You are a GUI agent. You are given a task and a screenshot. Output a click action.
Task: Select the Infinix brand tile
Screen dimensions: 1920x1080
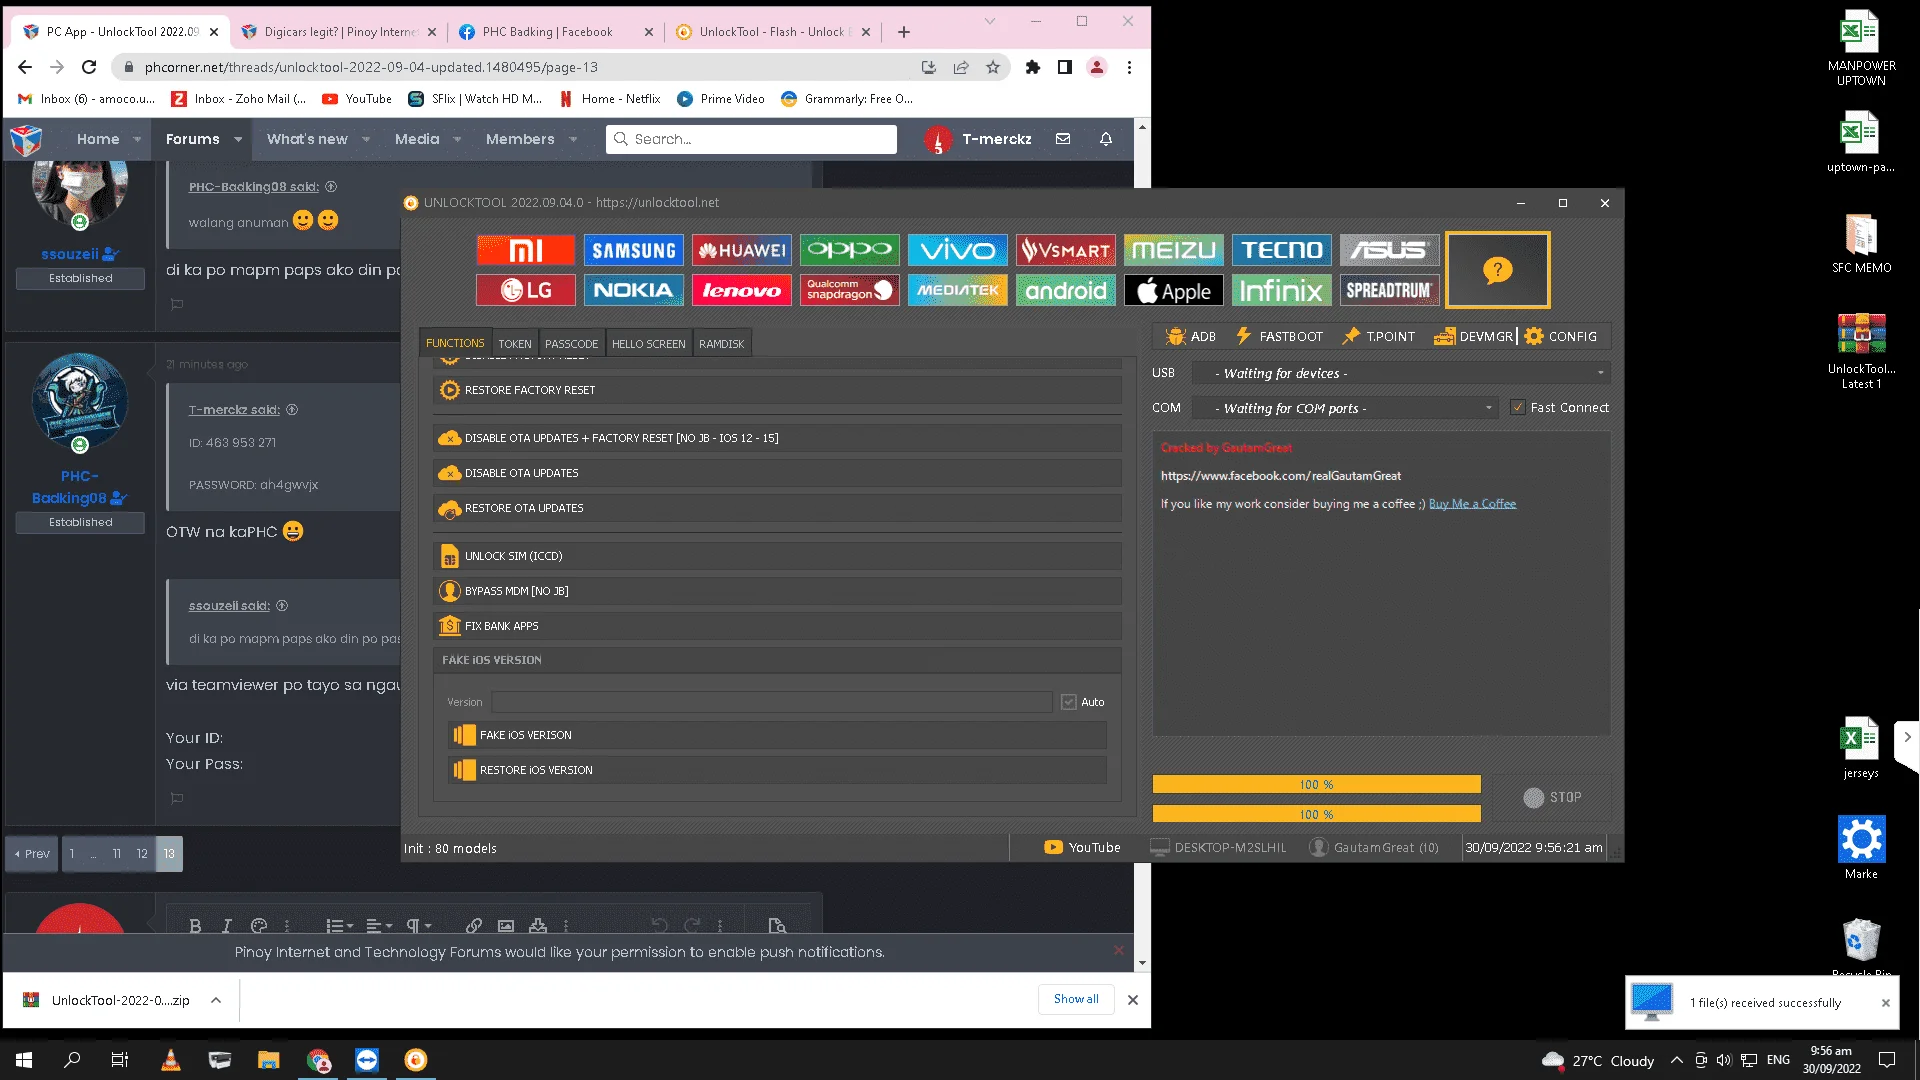pos(1282,290)
